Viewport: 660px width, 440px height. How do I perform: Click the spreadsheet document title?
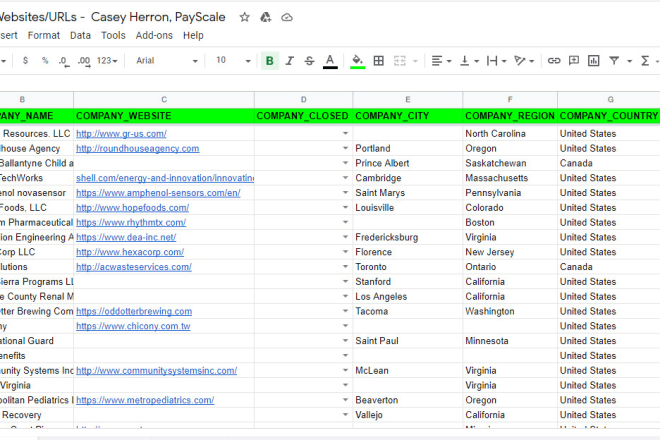coord(112,17)
